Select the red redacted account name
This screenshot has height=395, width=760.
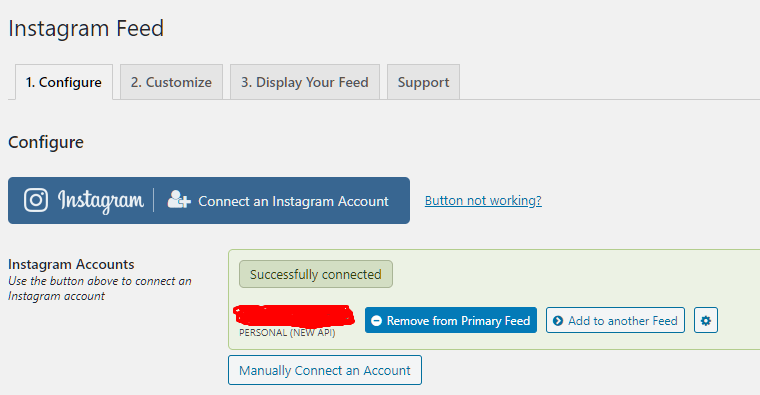click(294, 316)
